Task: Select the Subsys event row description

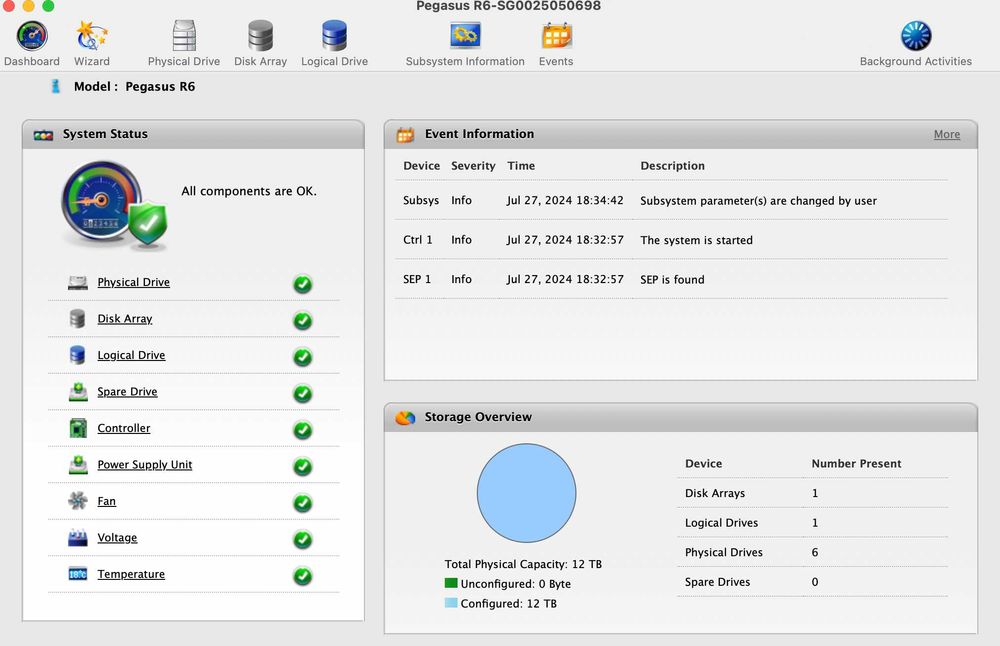Action: tap(758, 200)
